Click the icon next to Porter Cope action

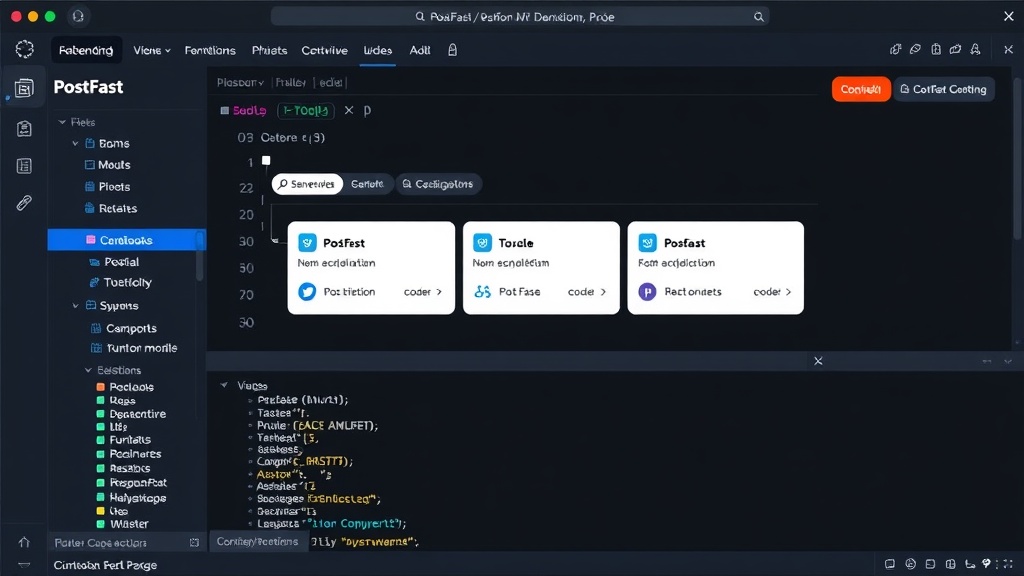click(x=194, y=543)
